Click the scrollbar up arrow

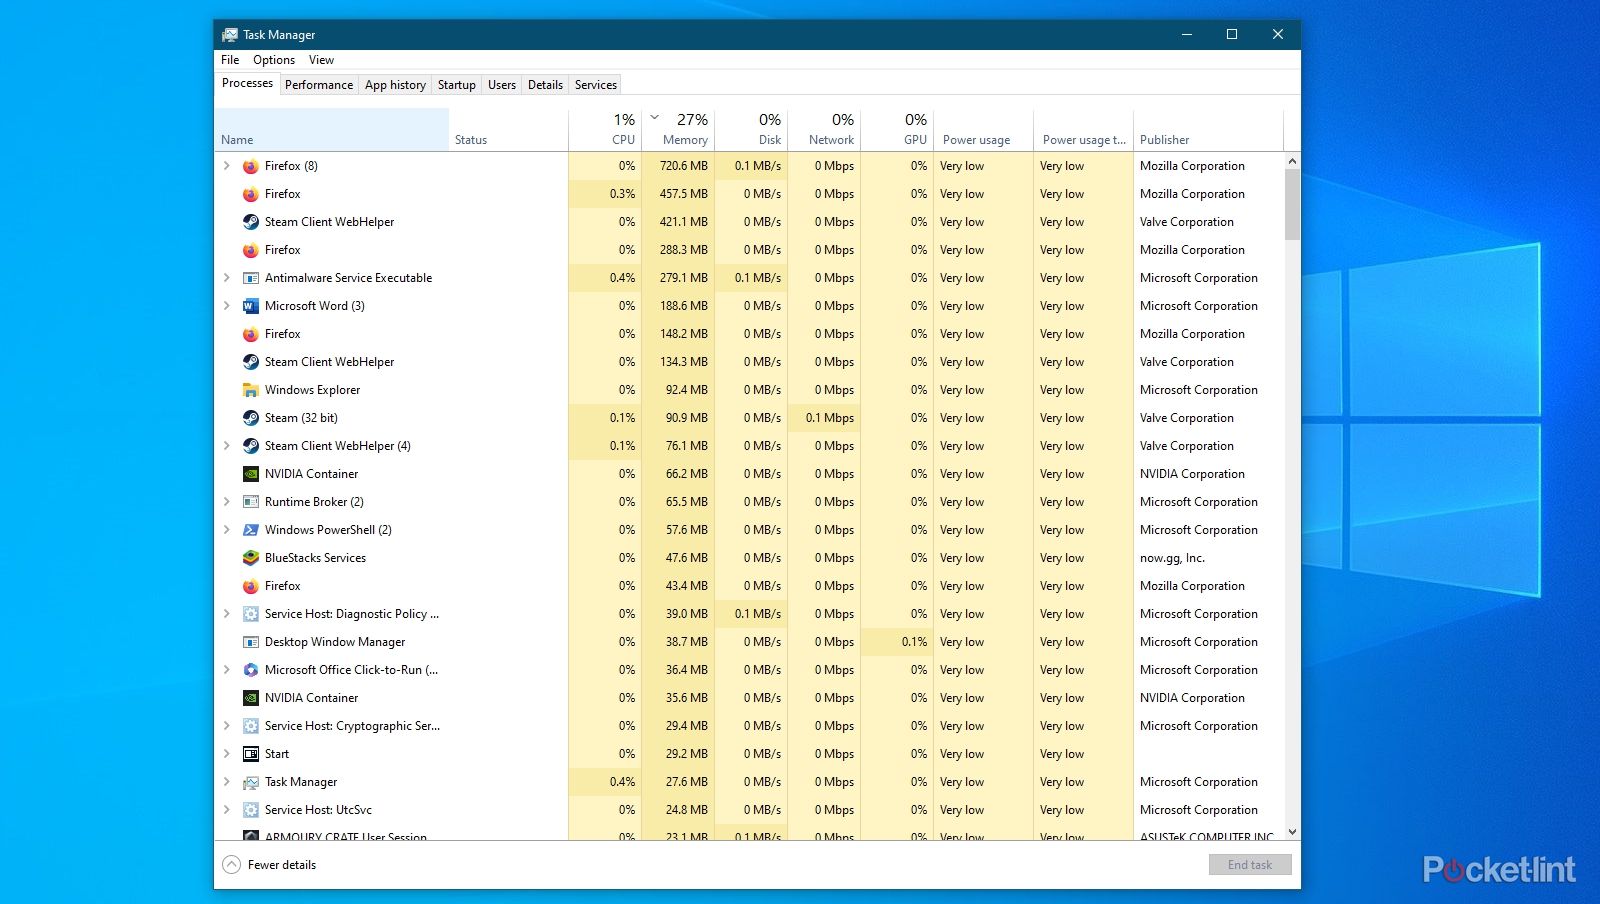click(x=1292, y=161)
